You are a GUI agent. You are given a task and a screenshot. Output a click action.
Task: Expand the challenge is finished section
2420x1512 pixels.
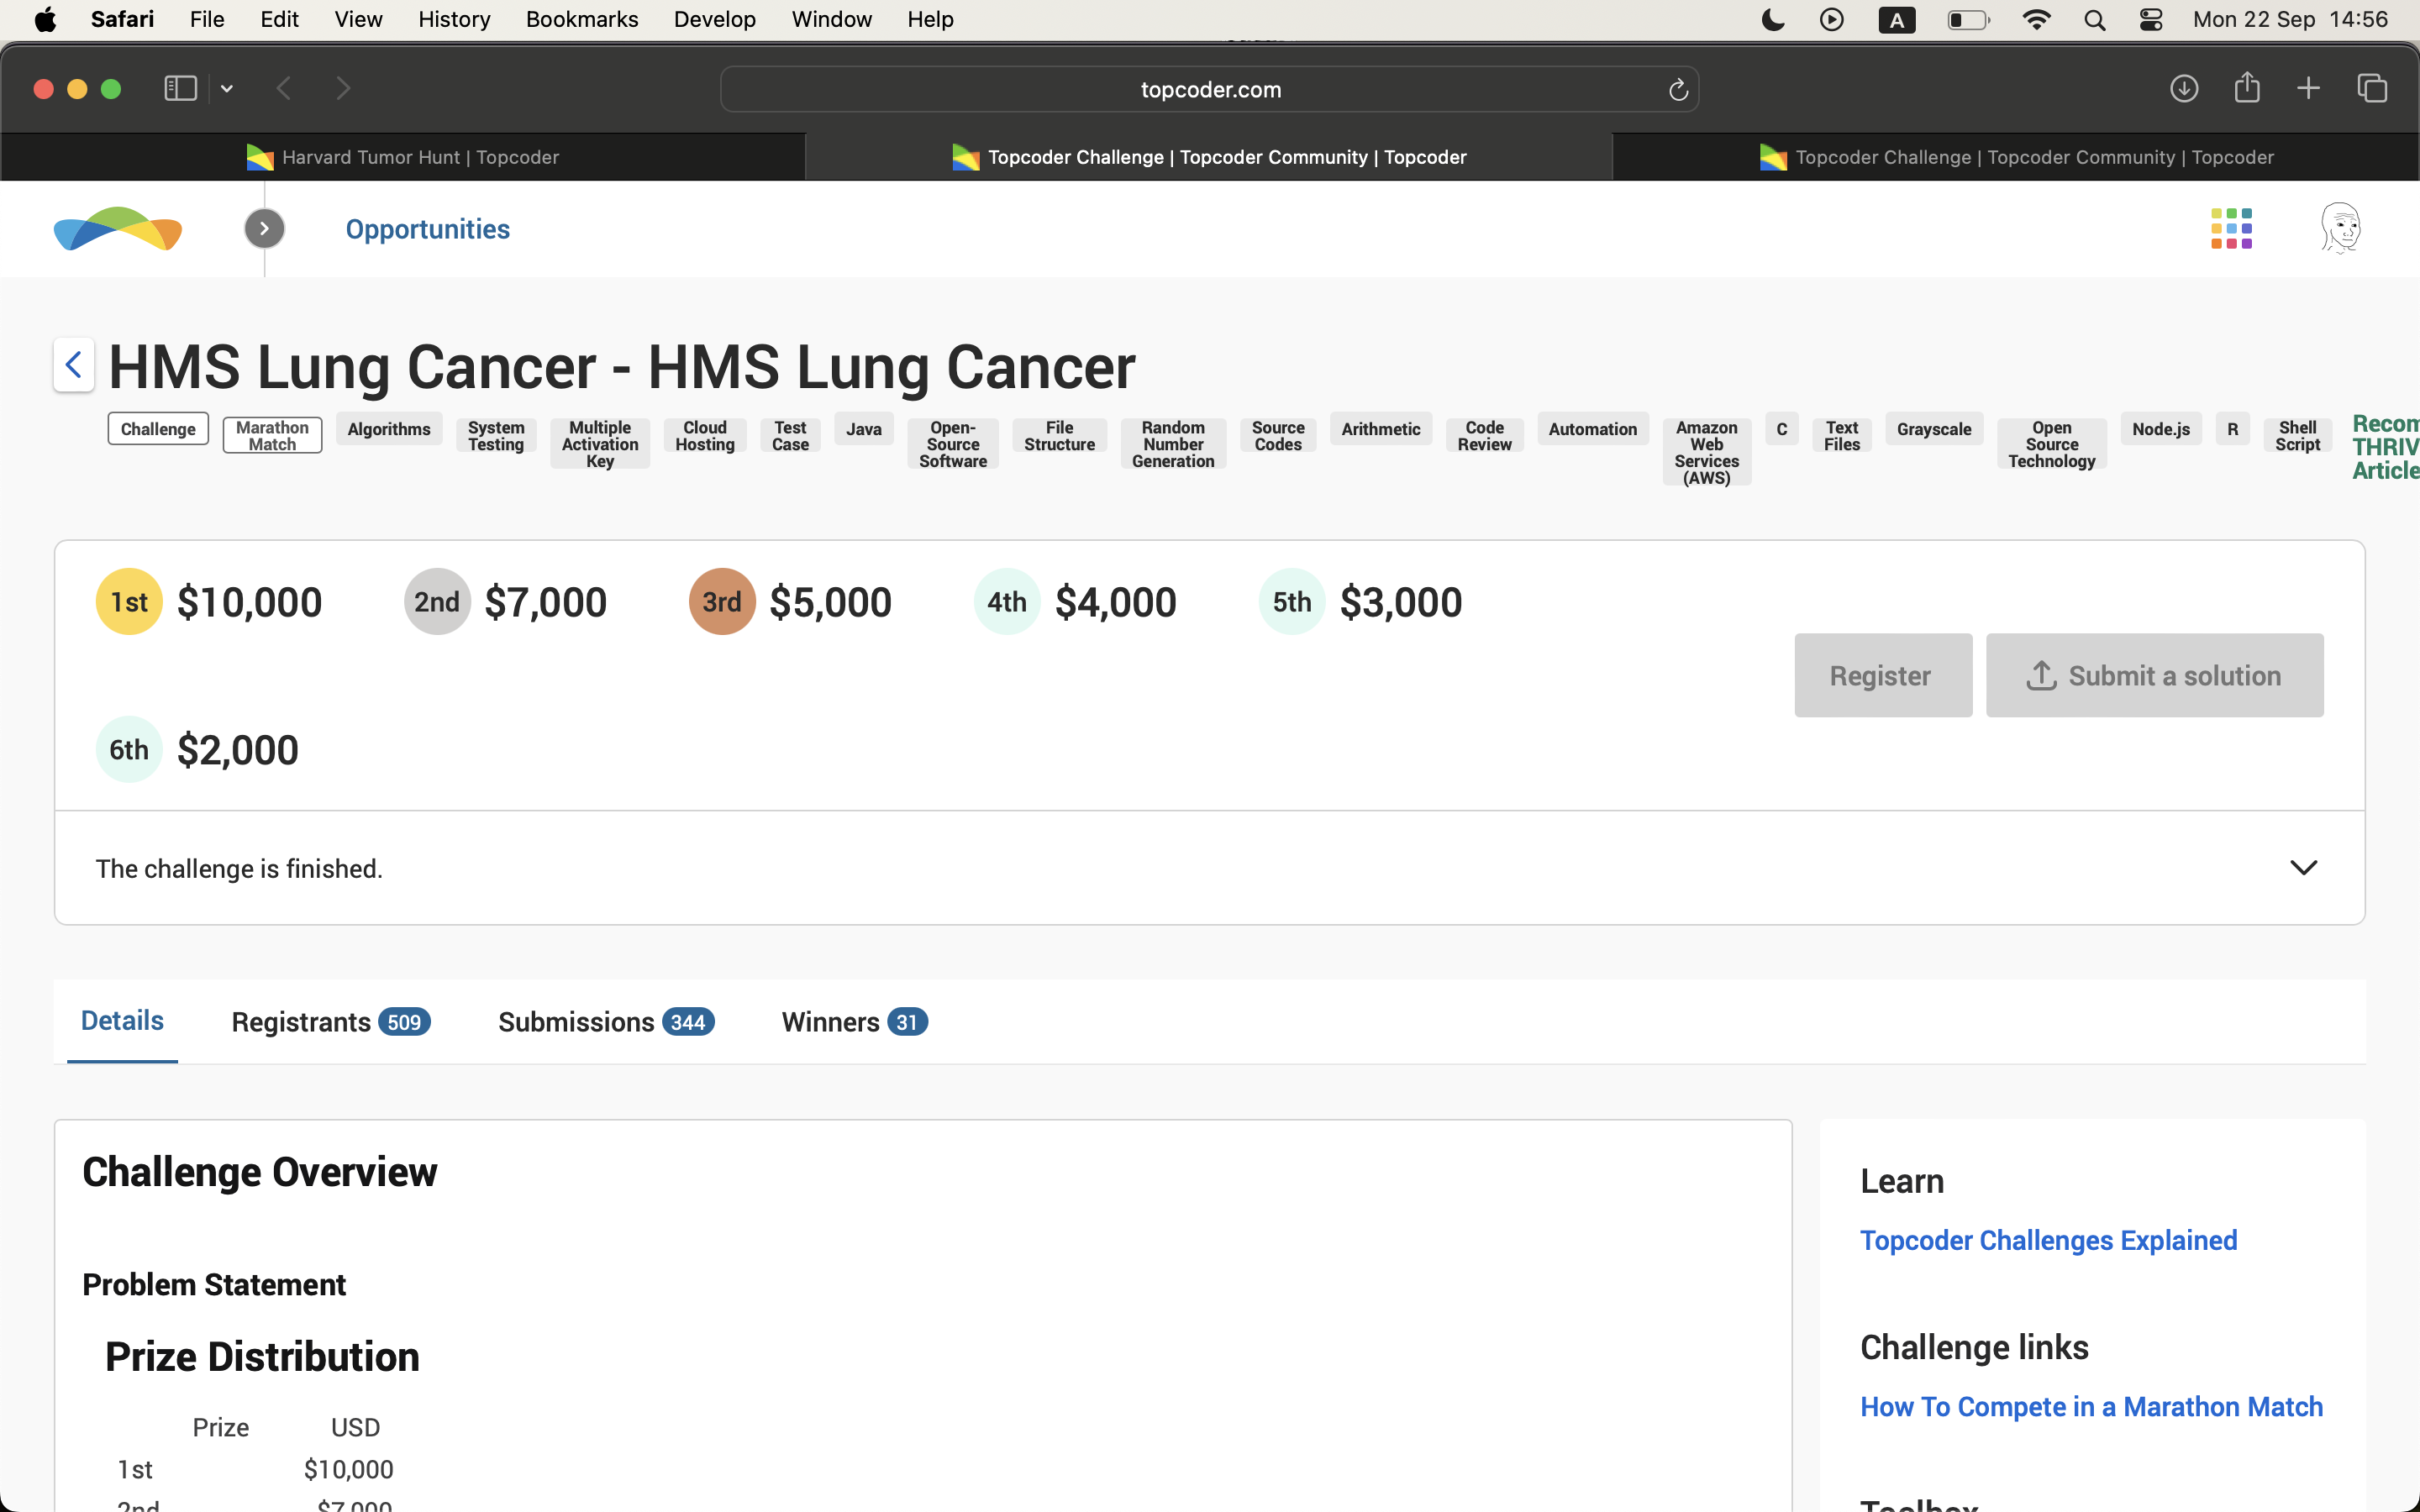(x=2303, y=867)
